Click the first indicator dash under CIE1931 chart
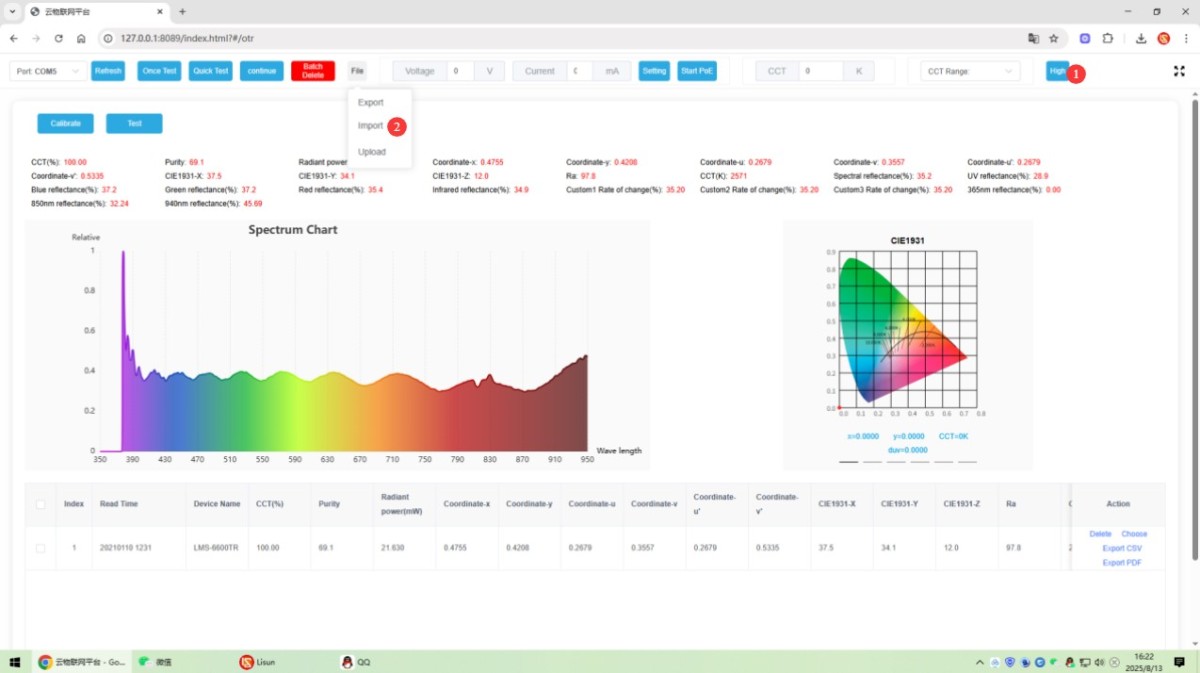 [849, 462]
